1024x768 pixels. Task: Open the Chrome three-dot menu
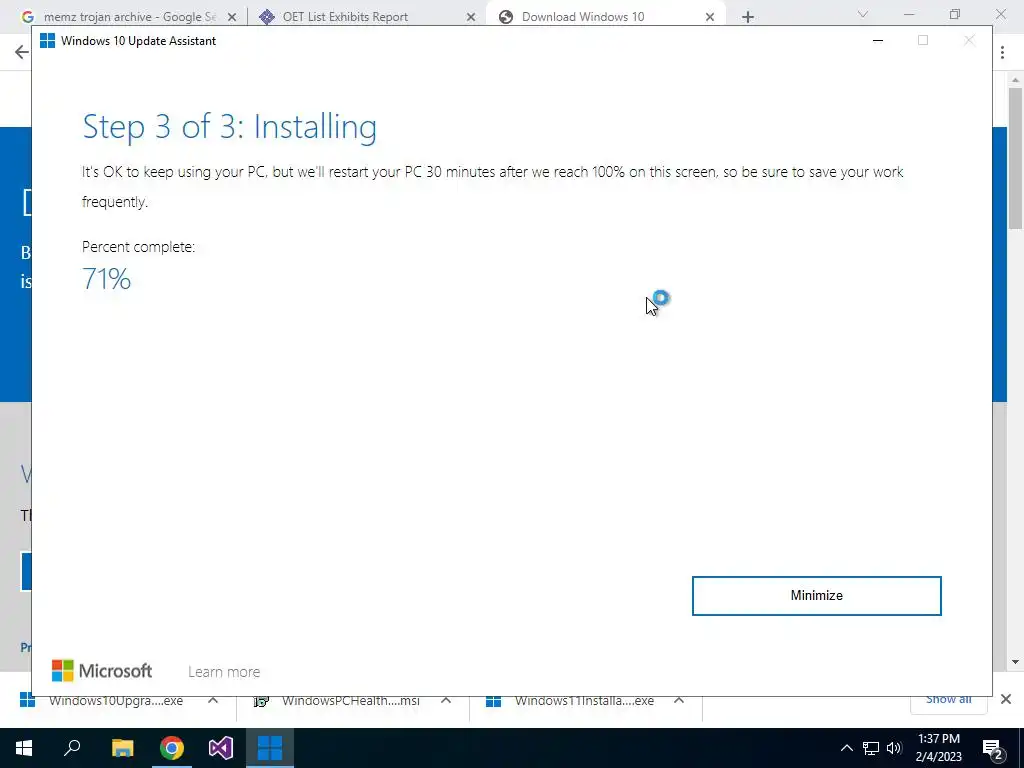1002,52
